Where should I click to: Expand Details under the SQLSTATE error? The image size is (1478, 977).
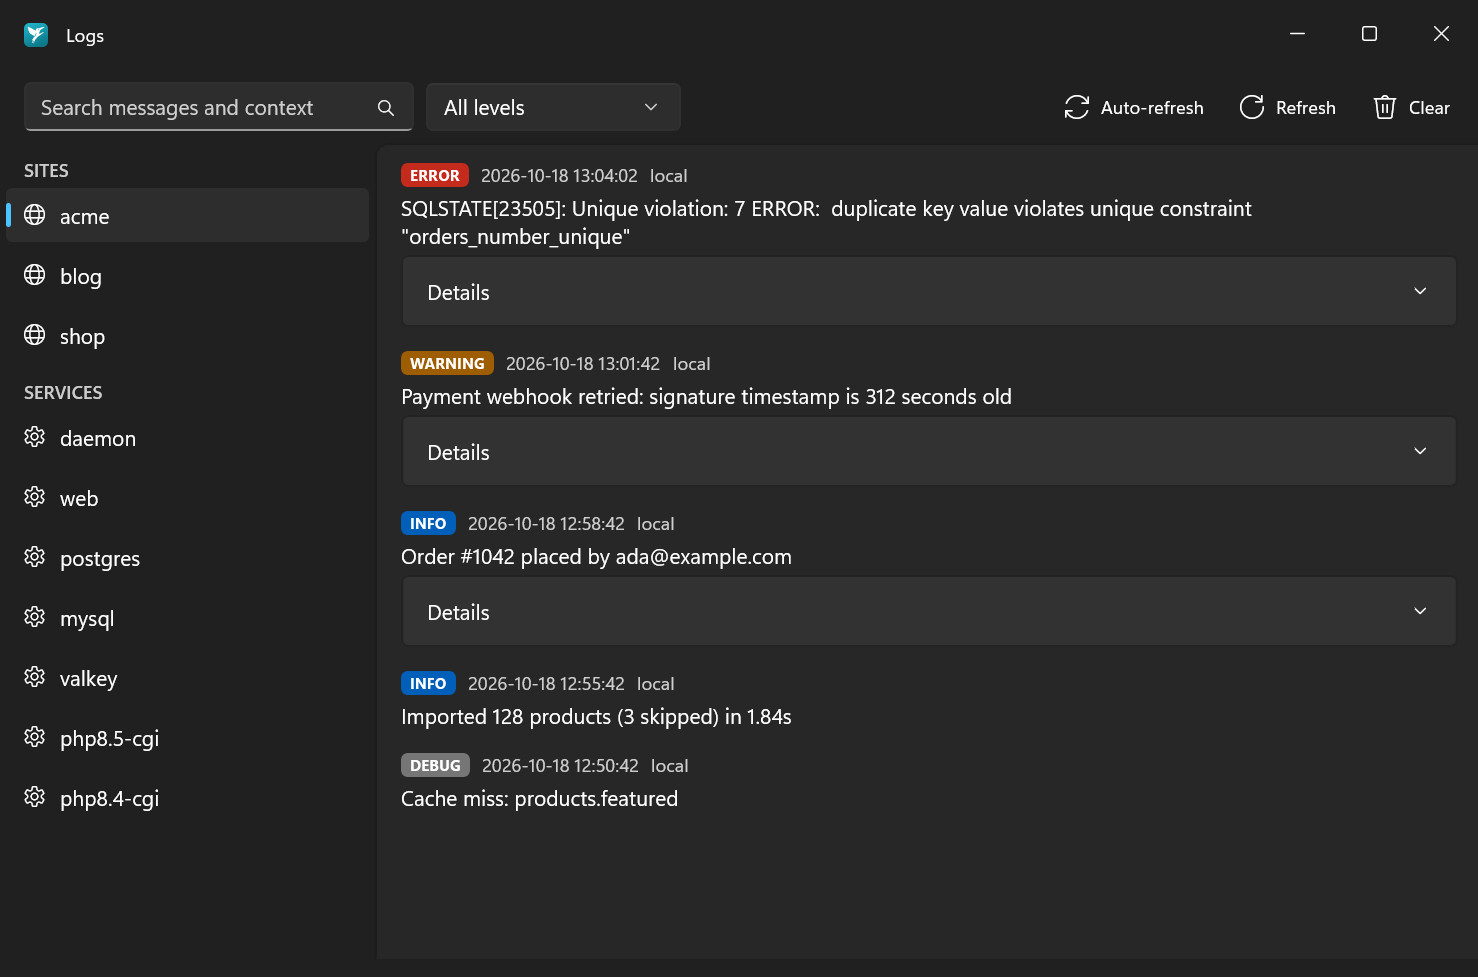tap(929, 291)
